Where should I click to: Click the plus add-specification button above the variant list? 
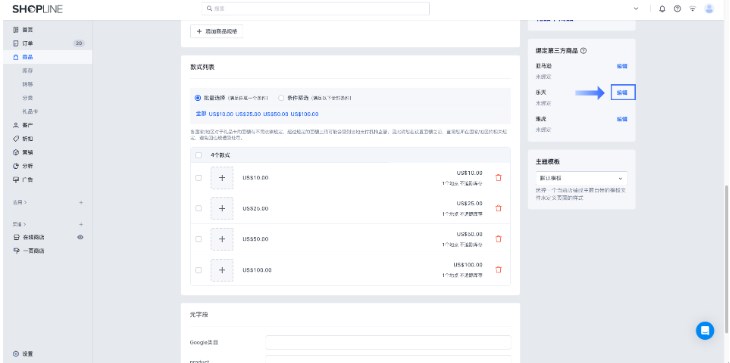click(x=216, y=31)
